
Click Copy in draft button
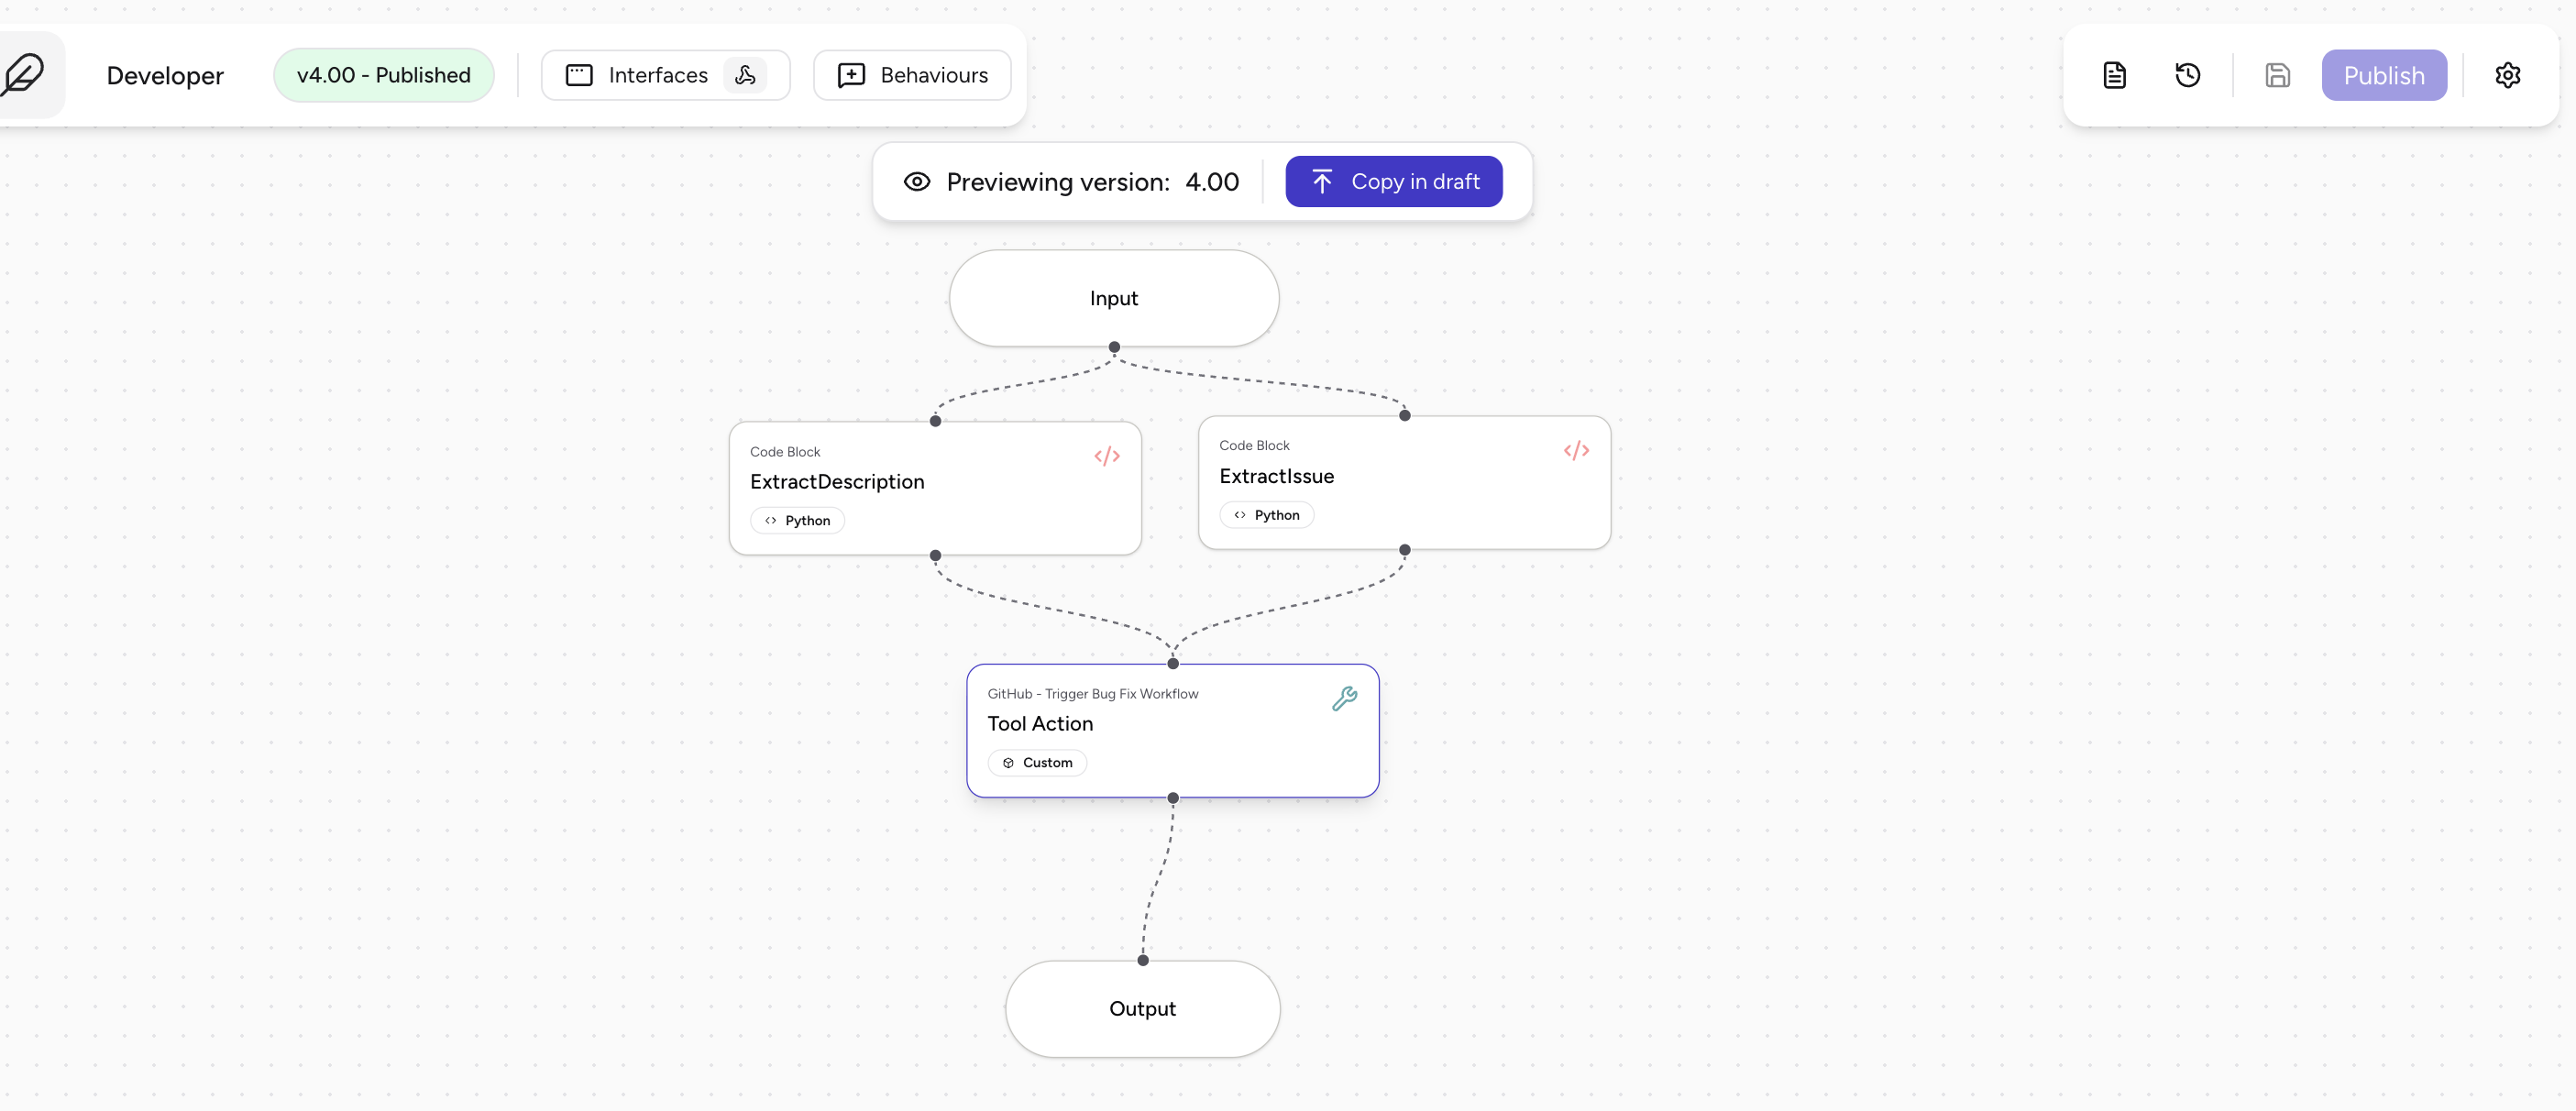tap(1393, 182)
